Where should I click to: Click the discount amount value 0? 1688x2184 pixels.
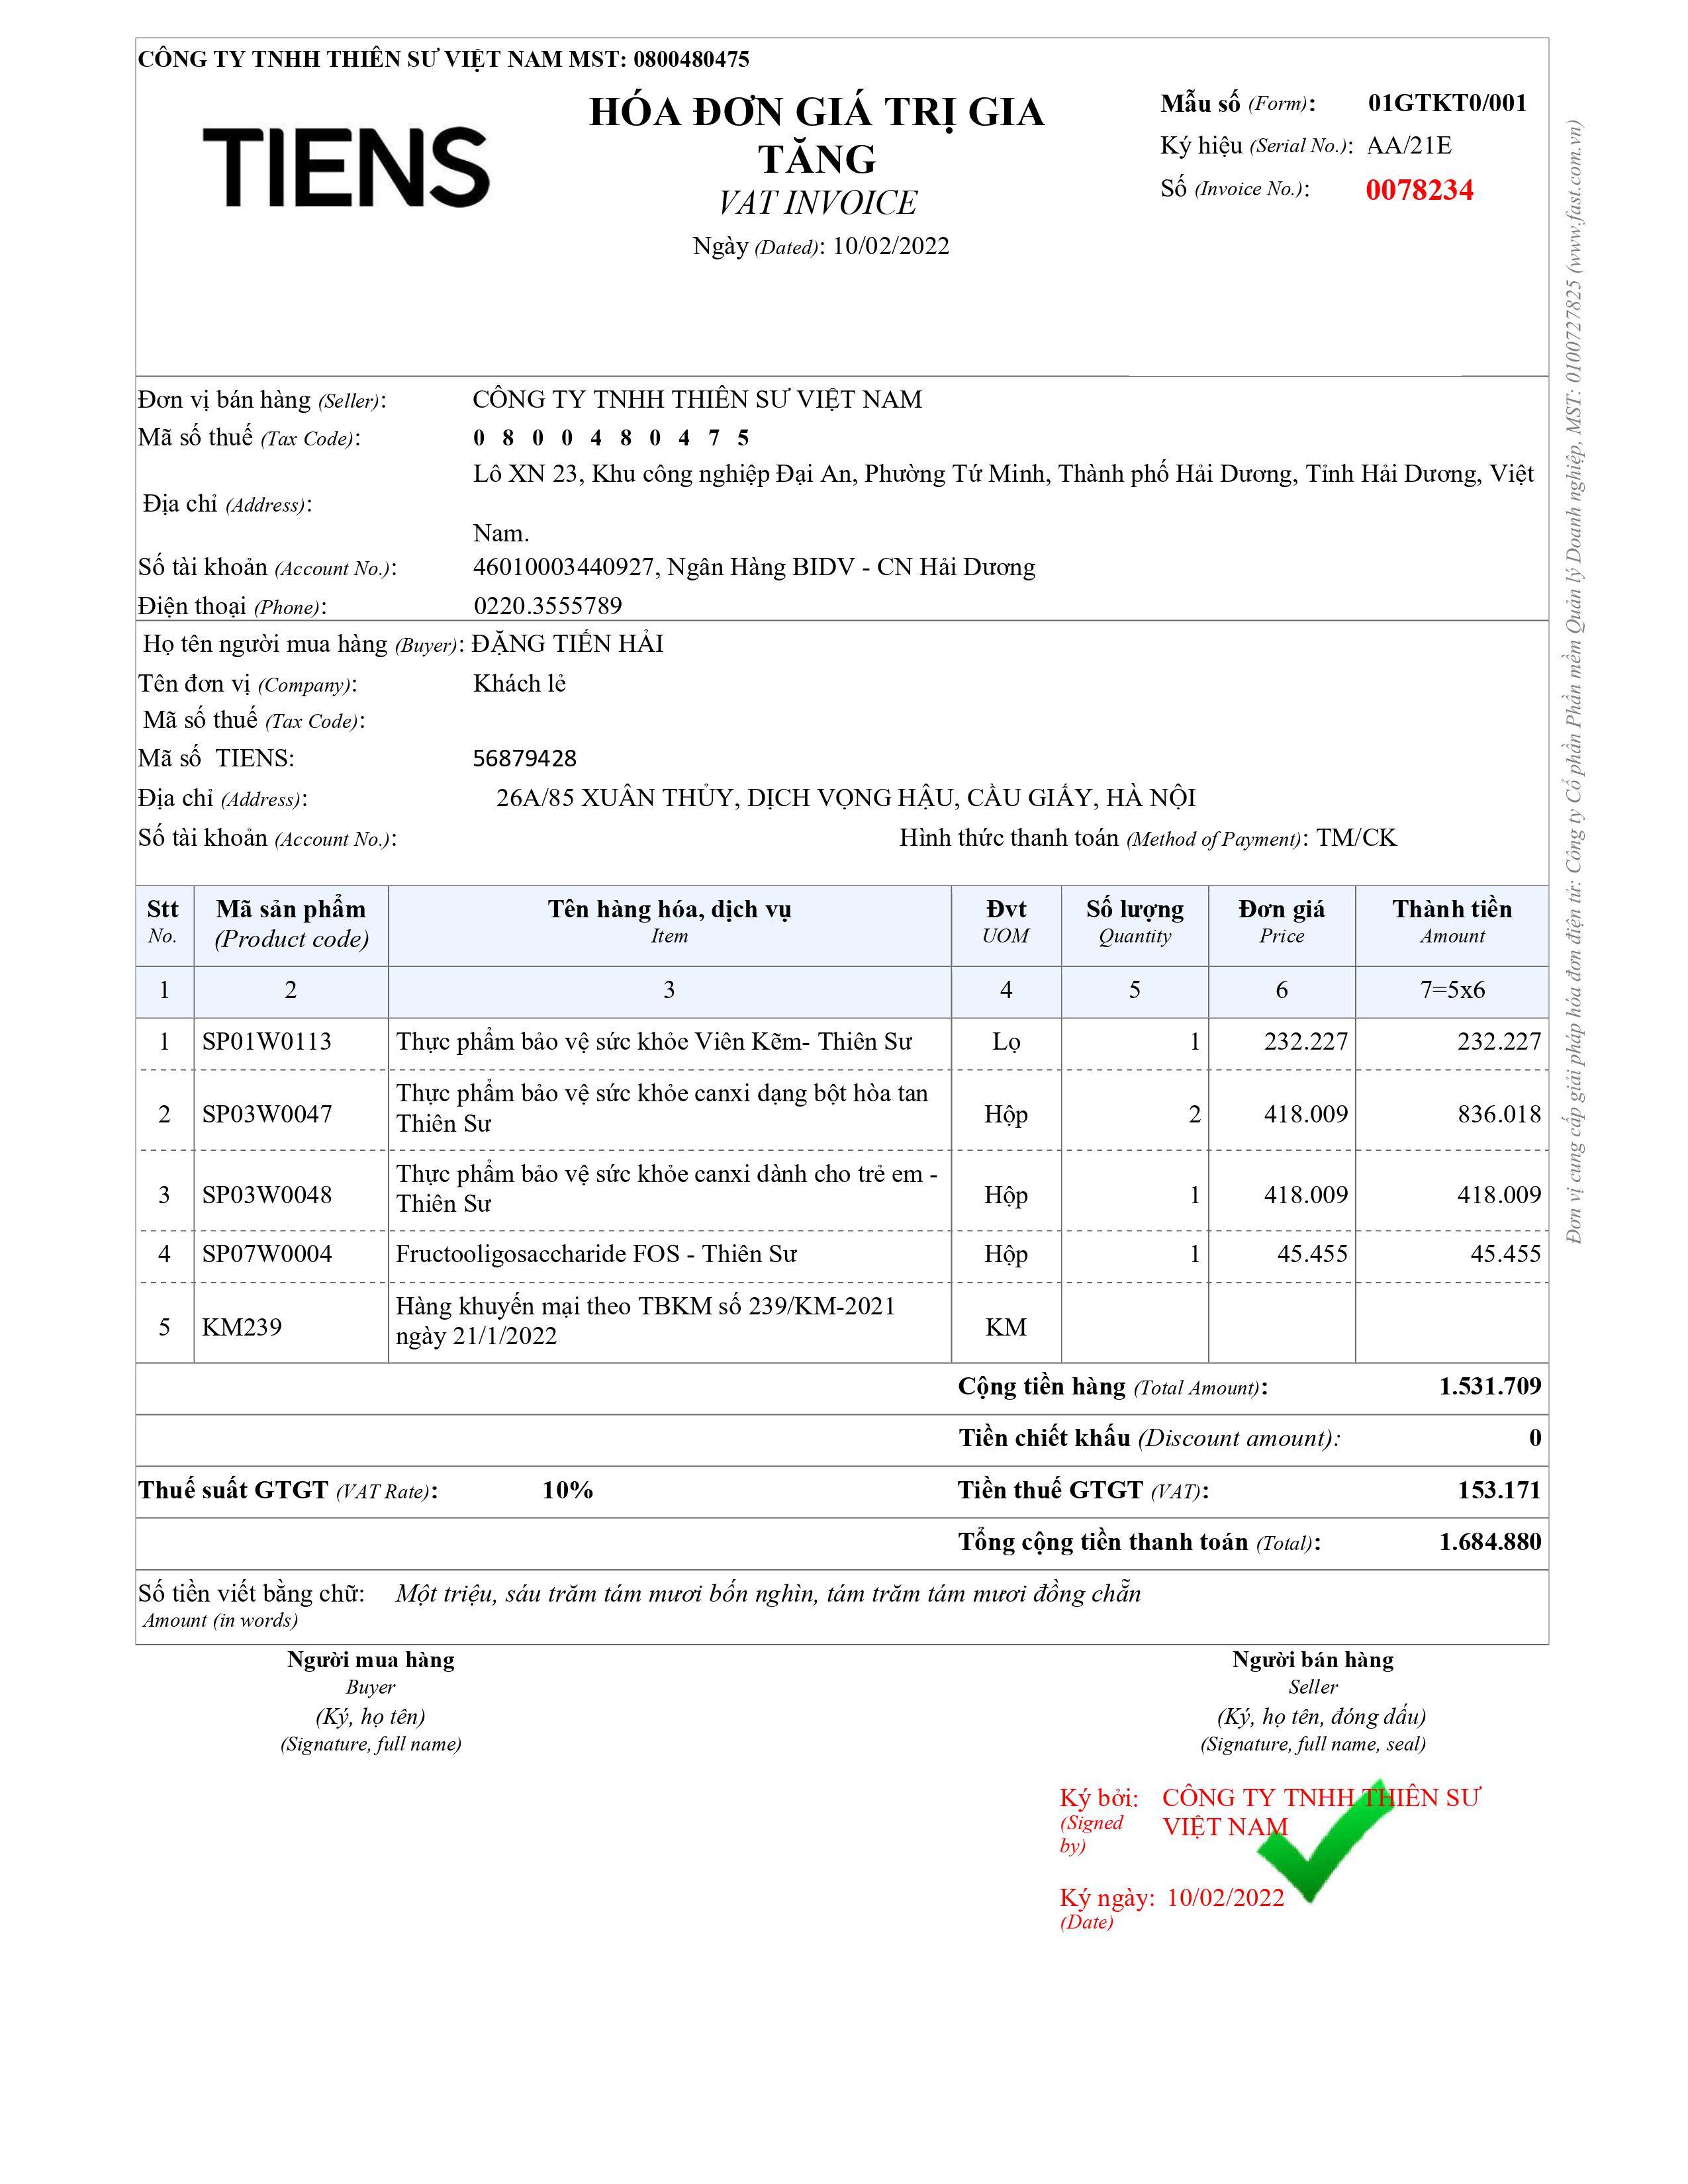pos(1535,1438)
